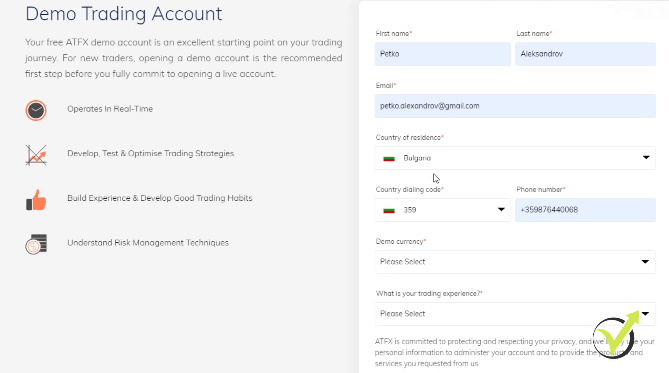Click the What is your trading experience label

(x=429, y=294)
